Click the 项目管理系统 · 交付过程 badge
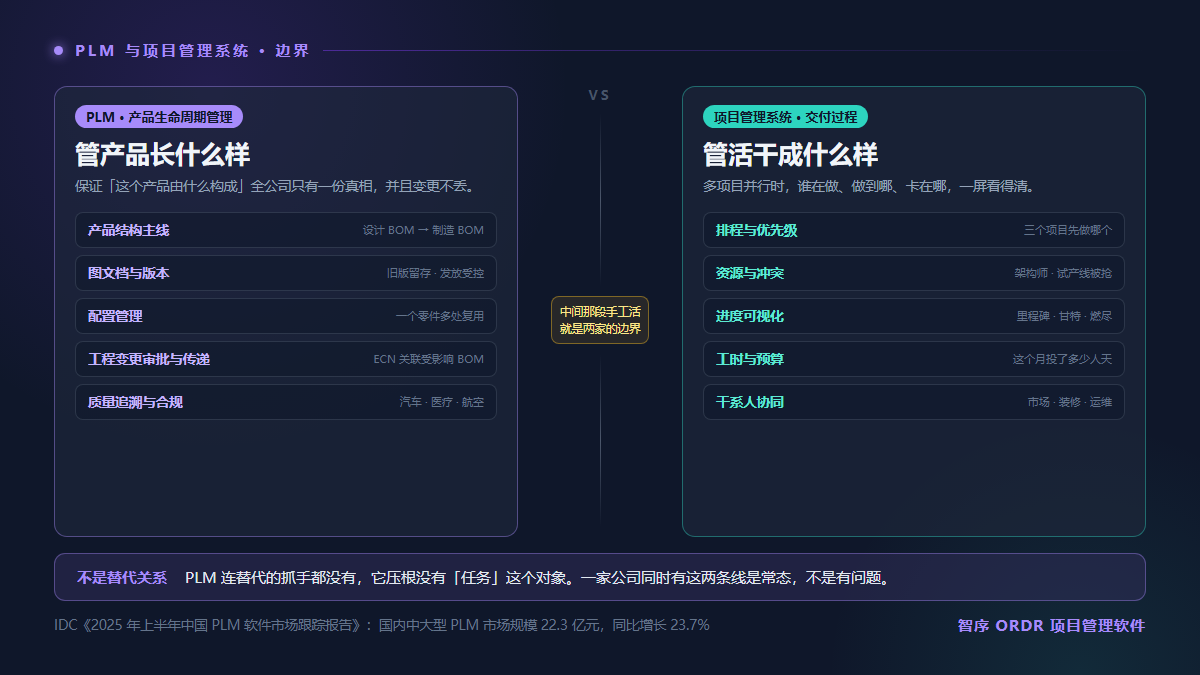The width and height of the screenshot is (1200, 675). tap(785, 117)
